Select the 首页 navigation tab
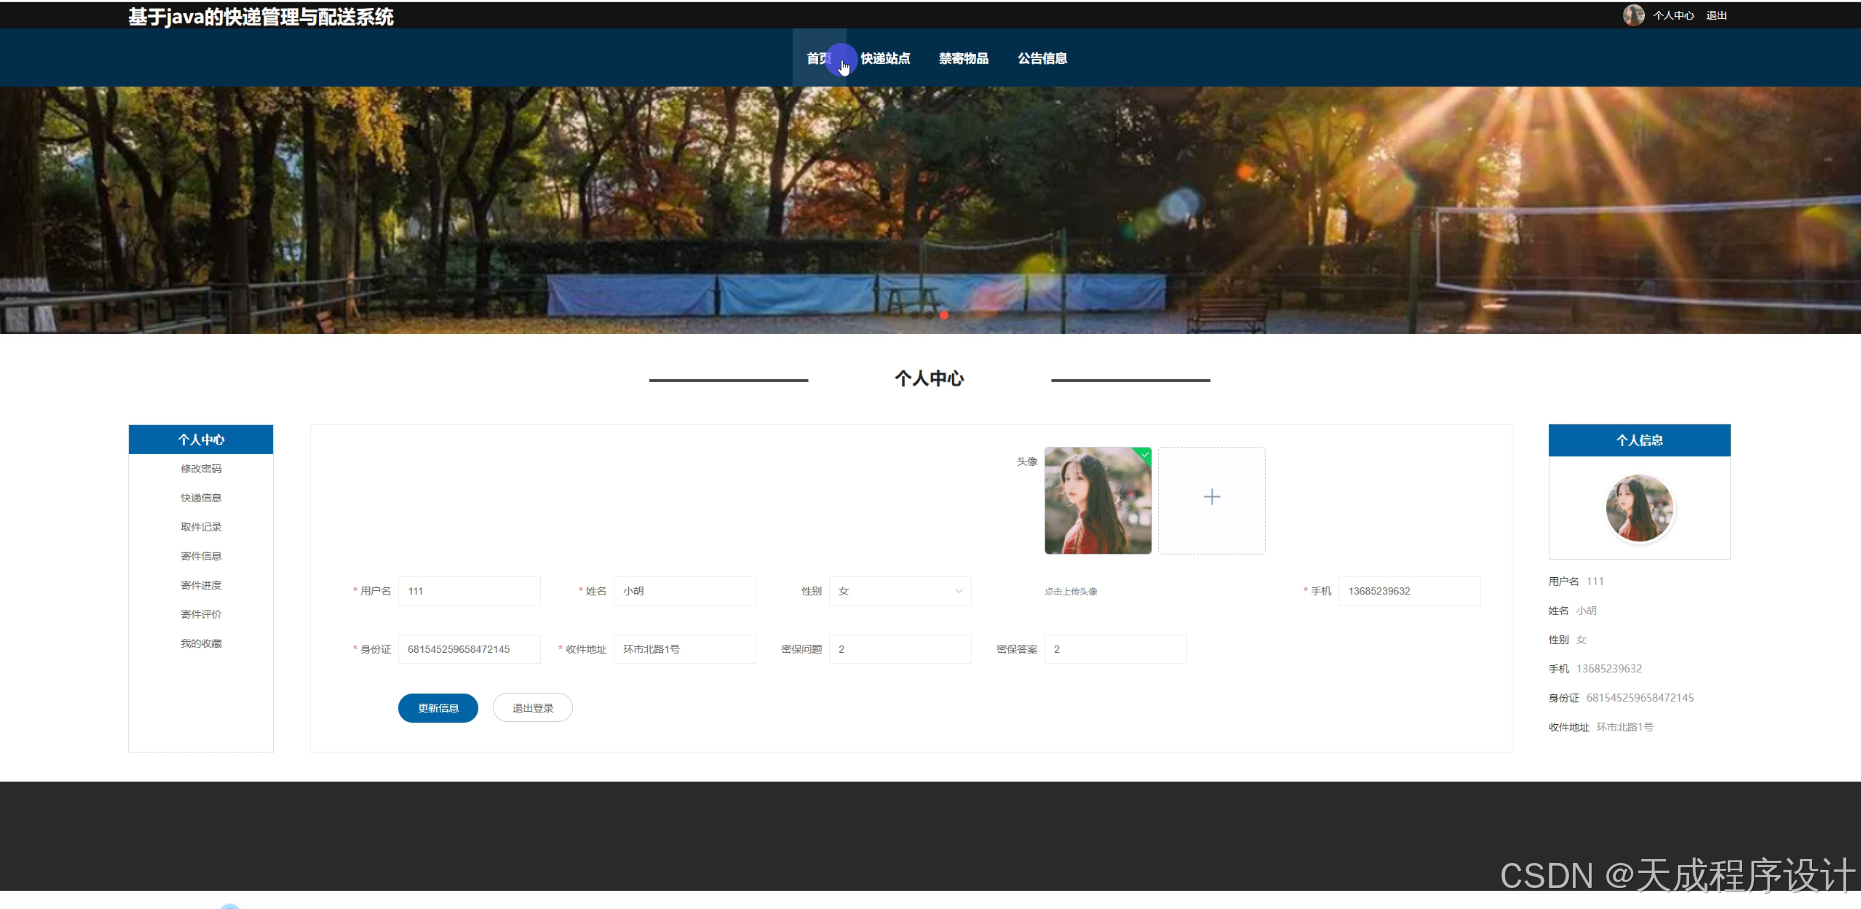The image size is (1861, 909). point(819,58)
